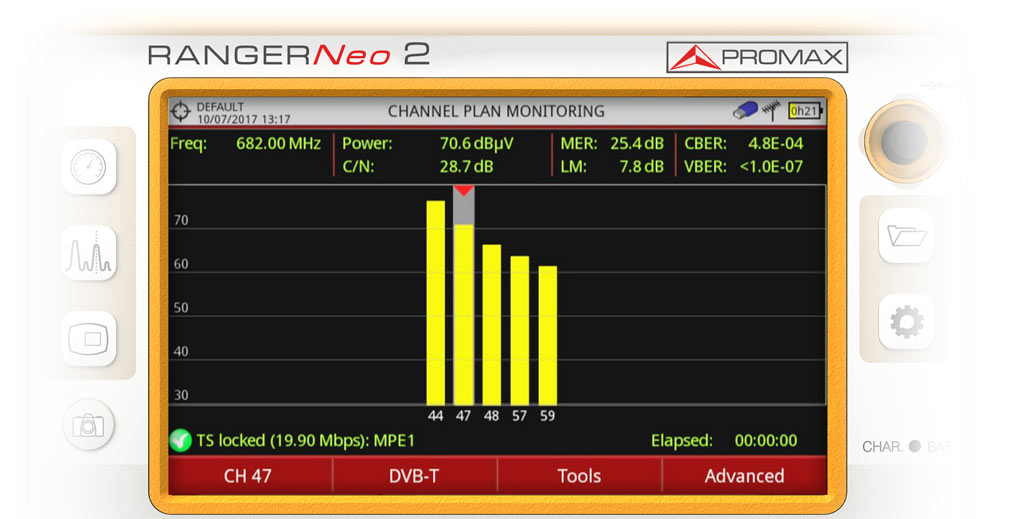Tap the terrestrial antenna band icon
The height and width of the screenshot is (519, 1024).
(771, 110)
